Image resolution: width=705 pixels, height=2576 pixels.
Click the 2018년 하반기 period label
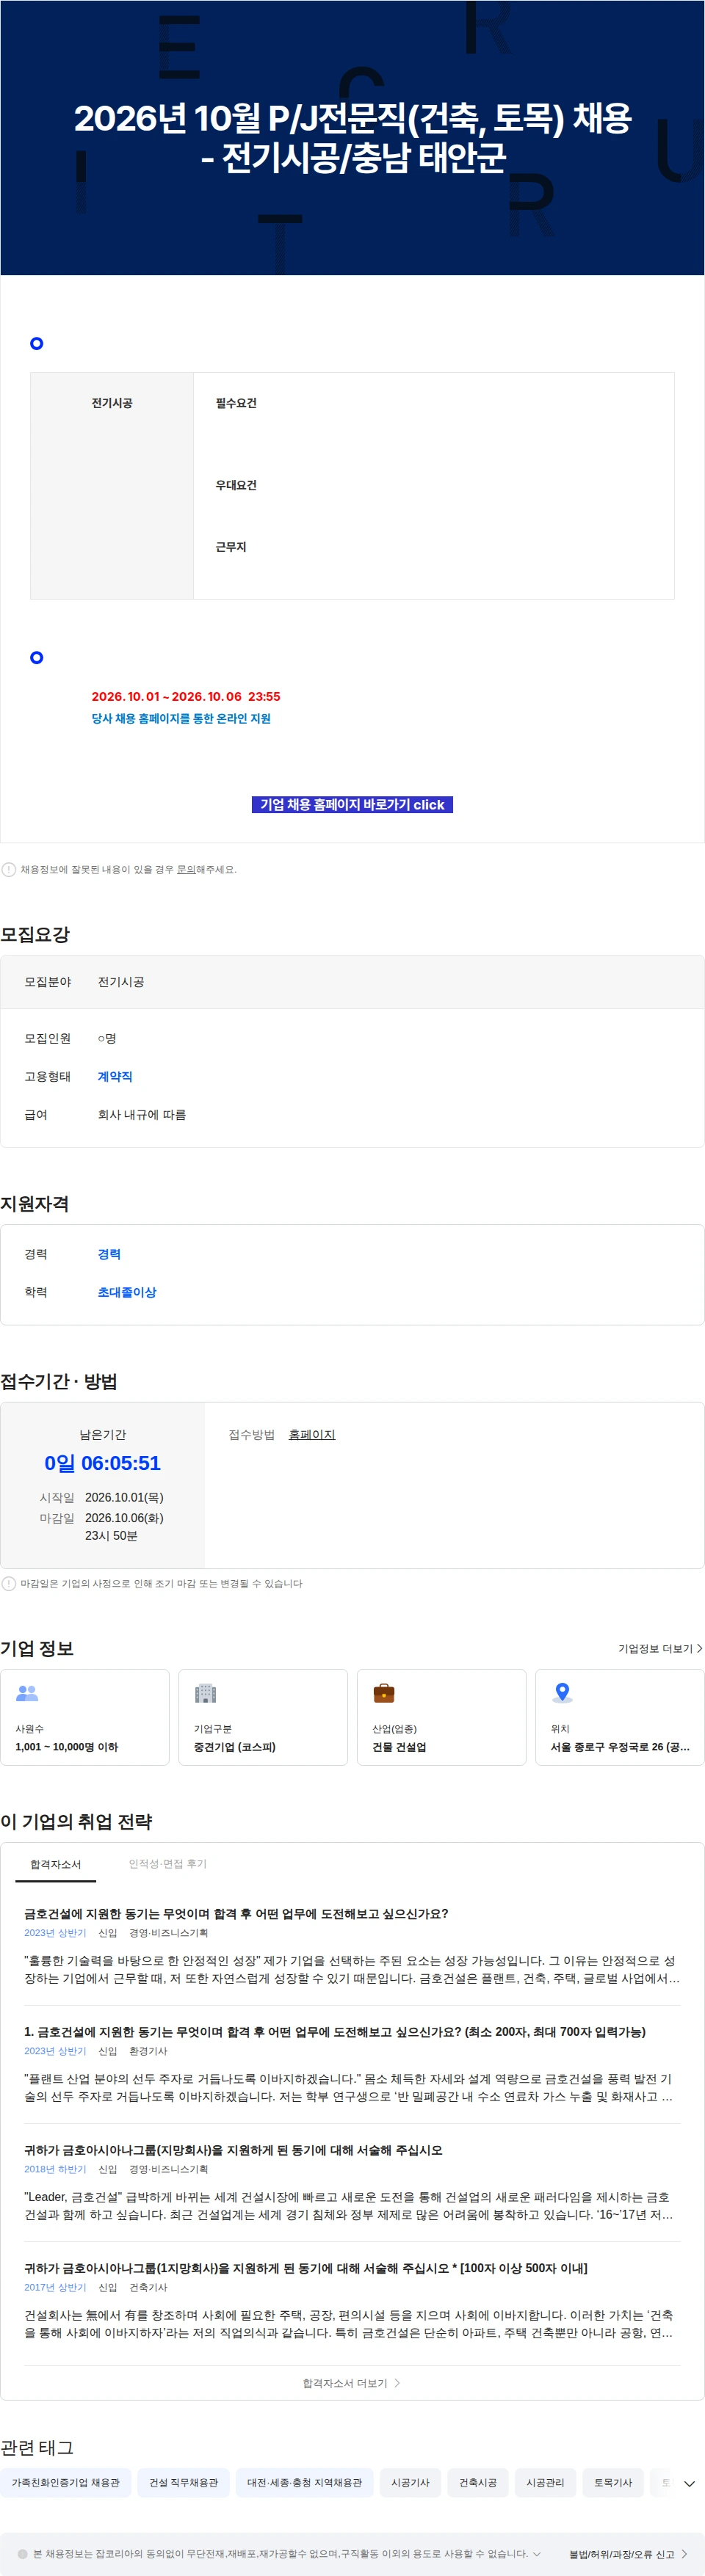click(x=55, y=2169)
